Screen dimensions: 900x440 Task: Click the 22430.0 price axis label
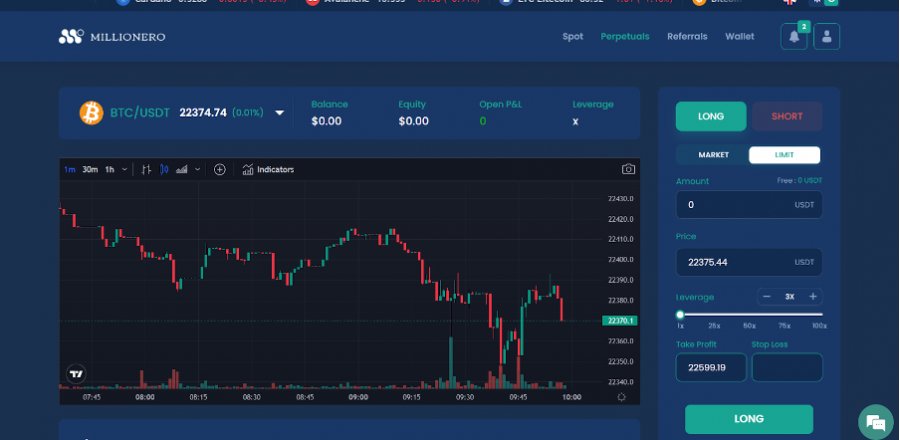coord(620,198)
